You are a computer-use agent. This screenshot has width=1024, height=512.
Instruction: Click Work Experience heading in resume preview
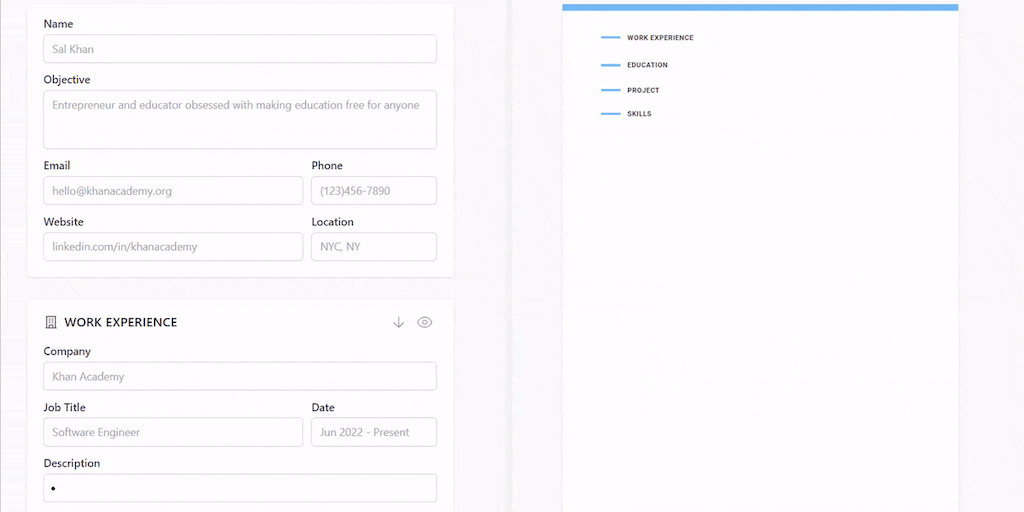(x=660, y=38)
